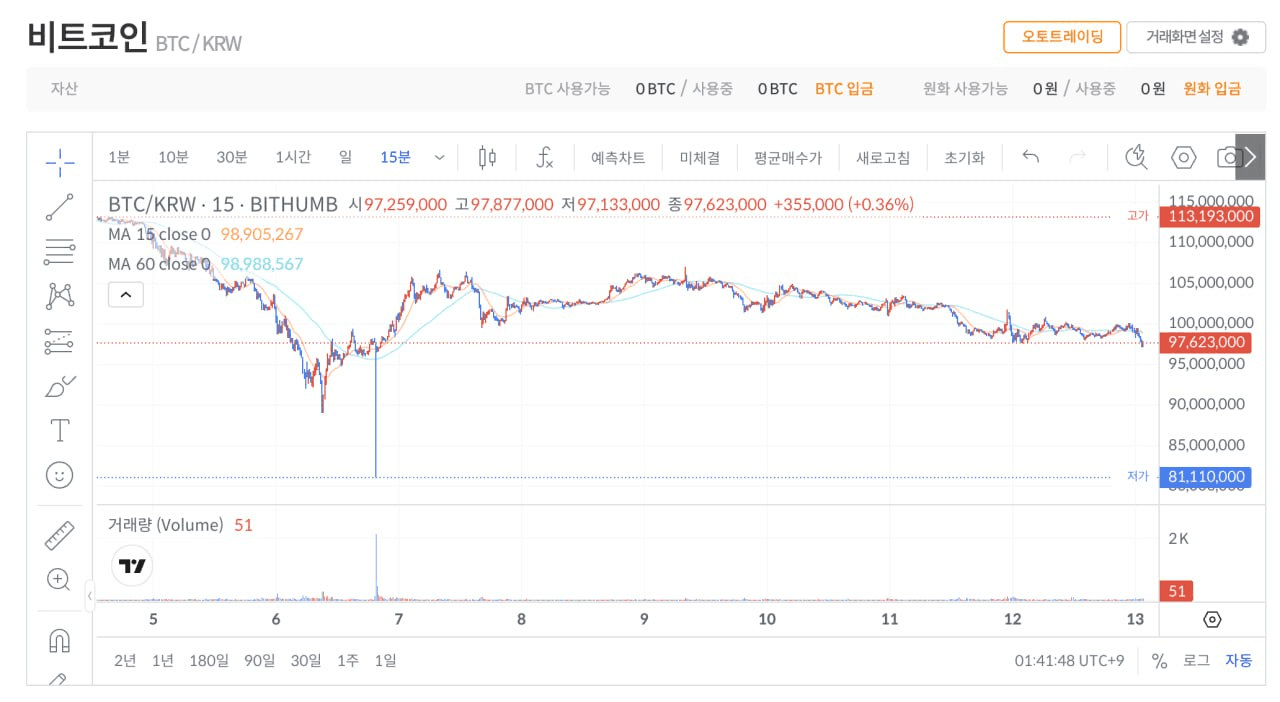Screen dimensions: 1280x702
Task: Open the emoji sticker tool
Action: (x=60, y=475)
